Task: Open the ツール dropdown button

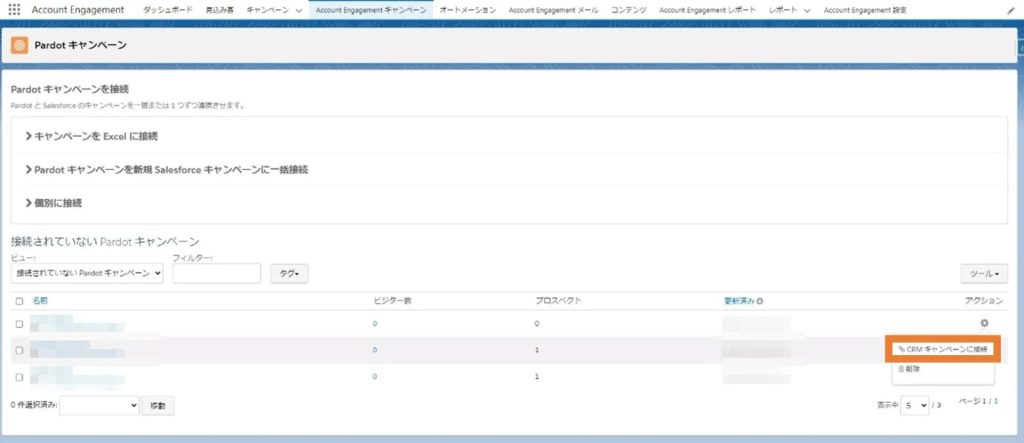Action: pyautogui.click(x=984, y=274)
